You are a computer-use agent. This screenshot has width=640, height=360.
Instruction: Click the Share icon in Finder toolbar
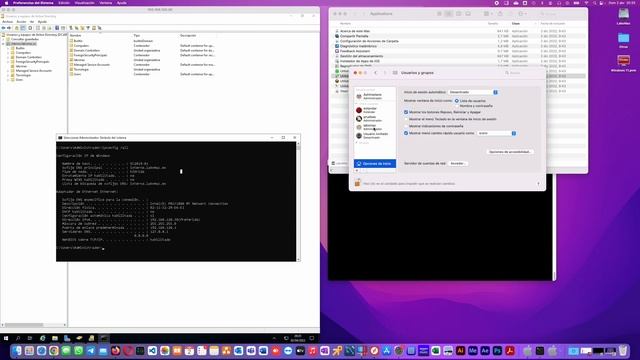pos(500,14)
